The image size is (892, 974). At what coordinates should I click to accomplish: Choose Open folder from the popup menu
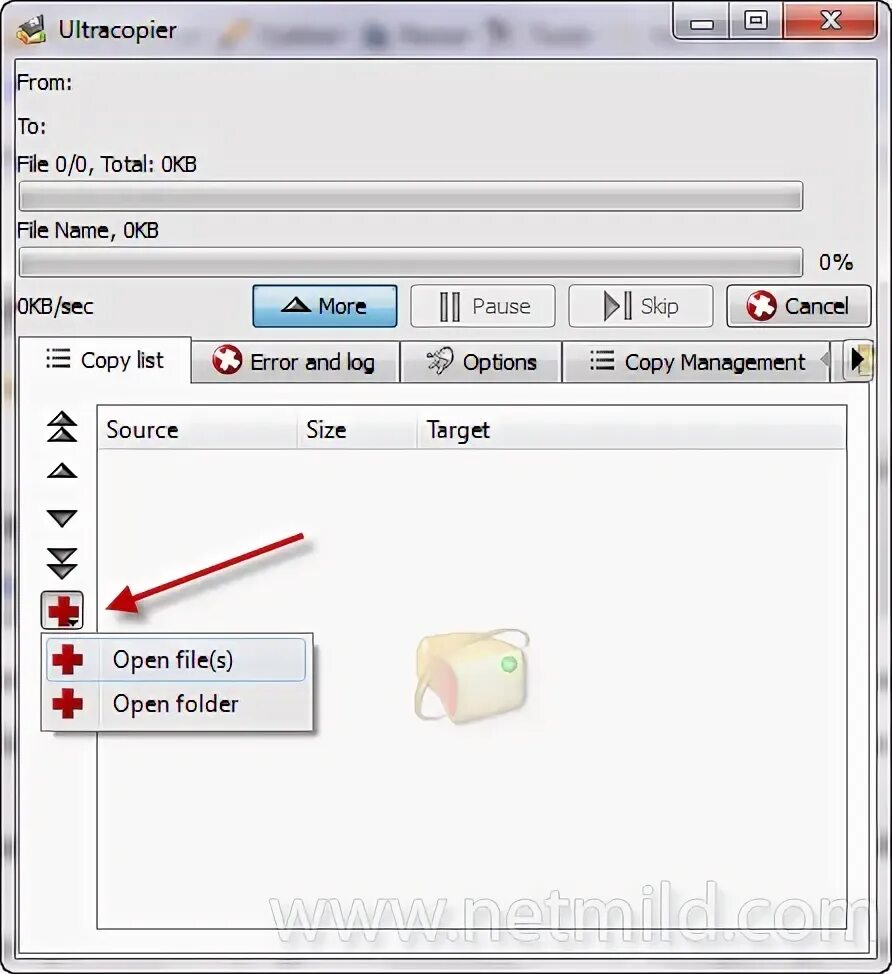point(176,704)
